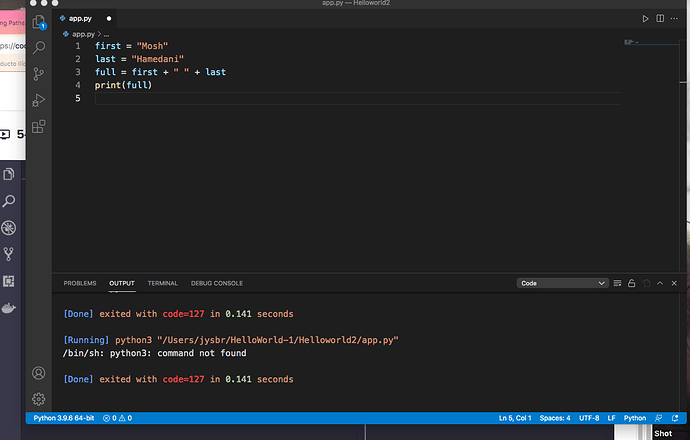Click the extensions icon in background app
Screen dimensions: 690x440
click(9, 281)
